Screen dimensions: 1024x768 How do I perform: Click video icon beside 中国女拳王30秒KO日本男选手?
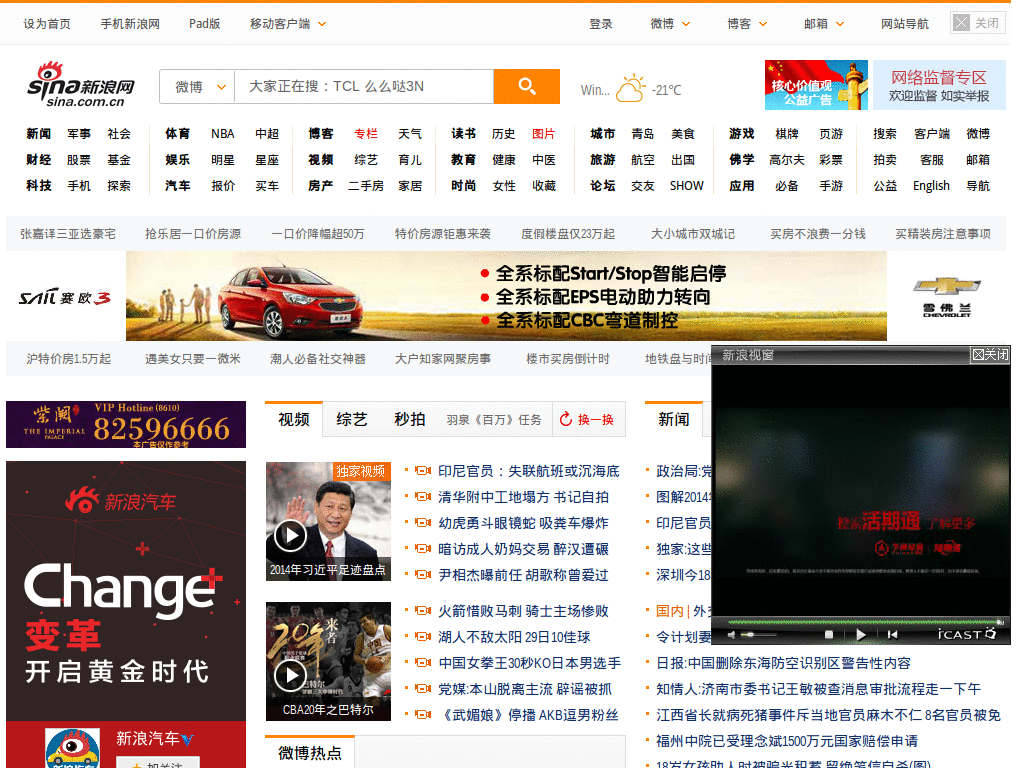coord(423,663)
